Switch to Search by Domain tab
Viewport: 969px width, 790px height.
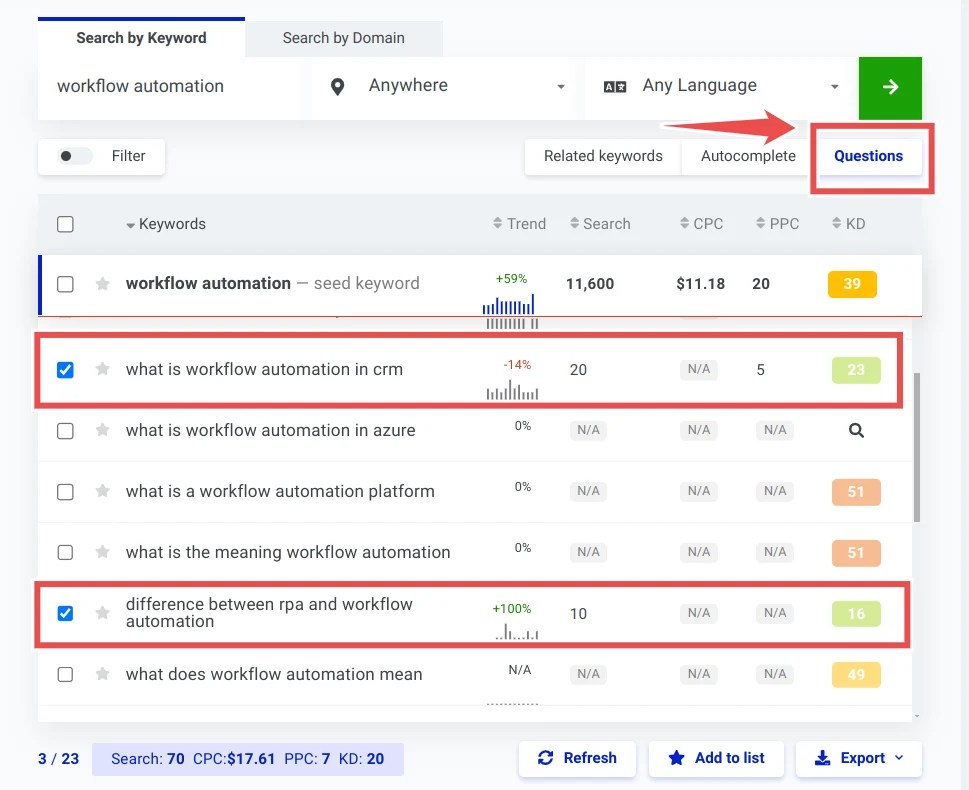(344, 38)
